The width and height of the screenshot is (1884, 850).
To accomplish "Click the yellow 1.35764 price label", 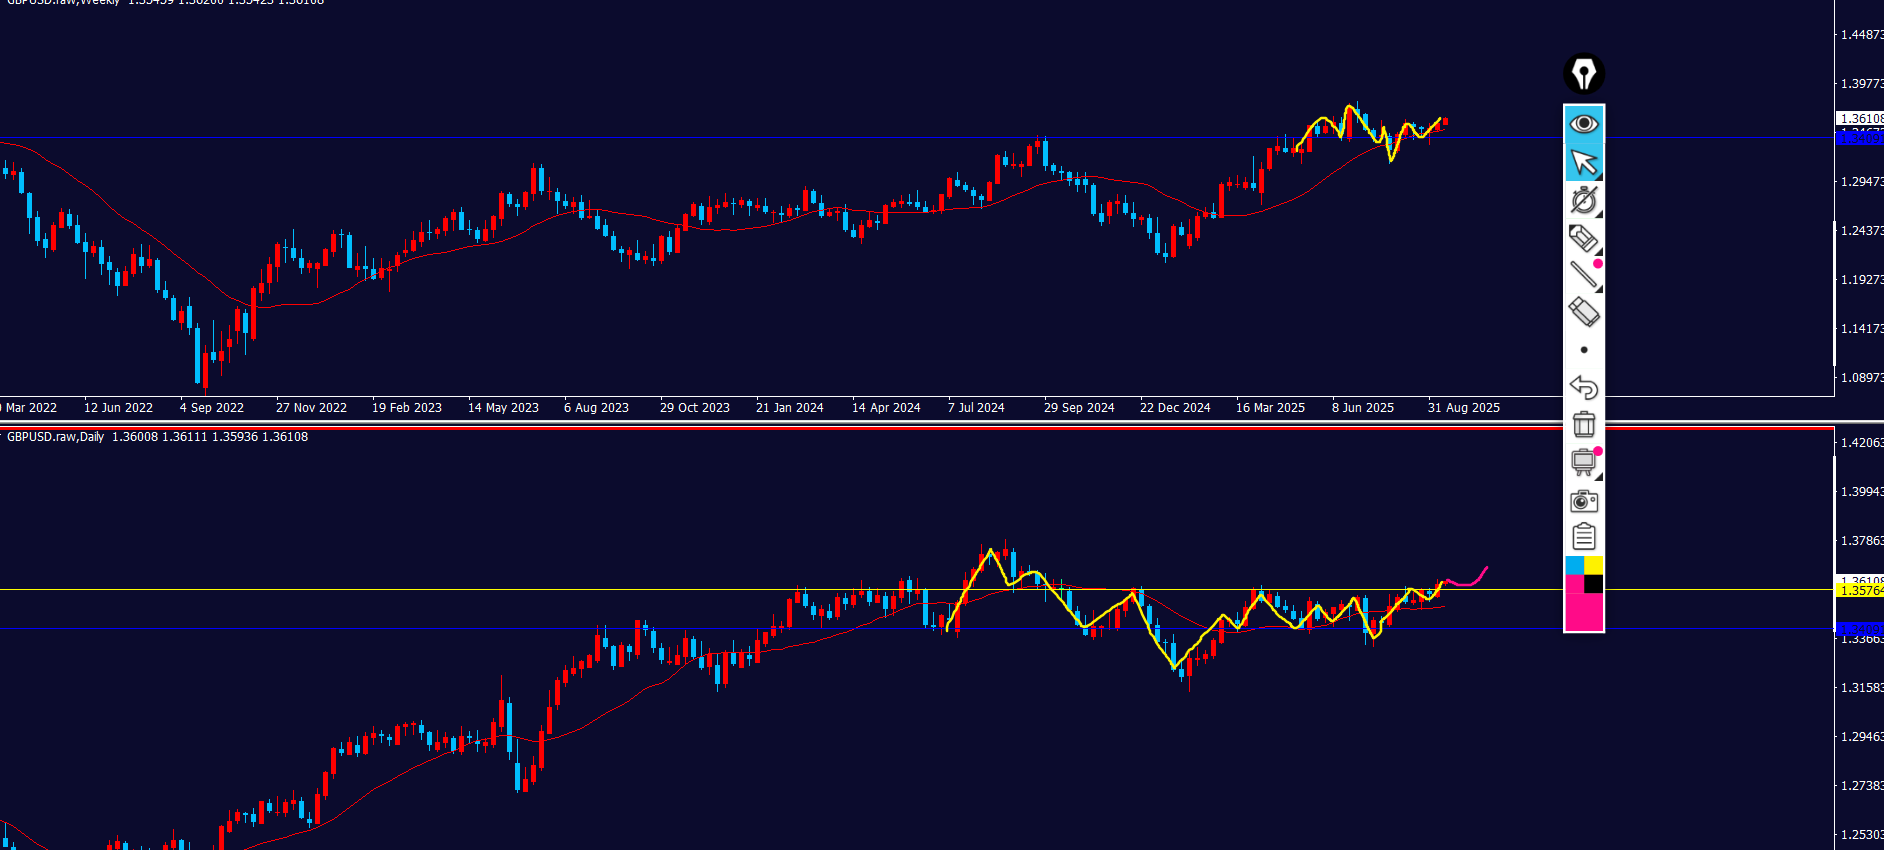I will tap(1860, 591).
